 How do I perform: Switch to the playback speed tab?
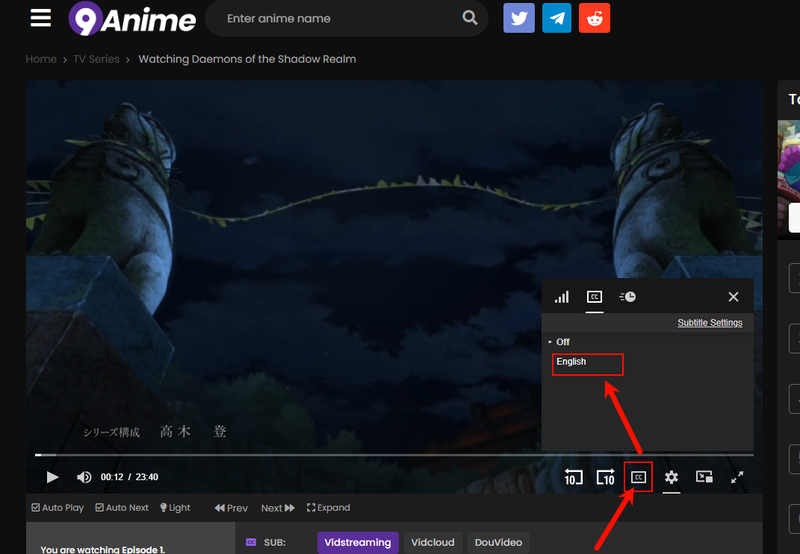(628, 297)
